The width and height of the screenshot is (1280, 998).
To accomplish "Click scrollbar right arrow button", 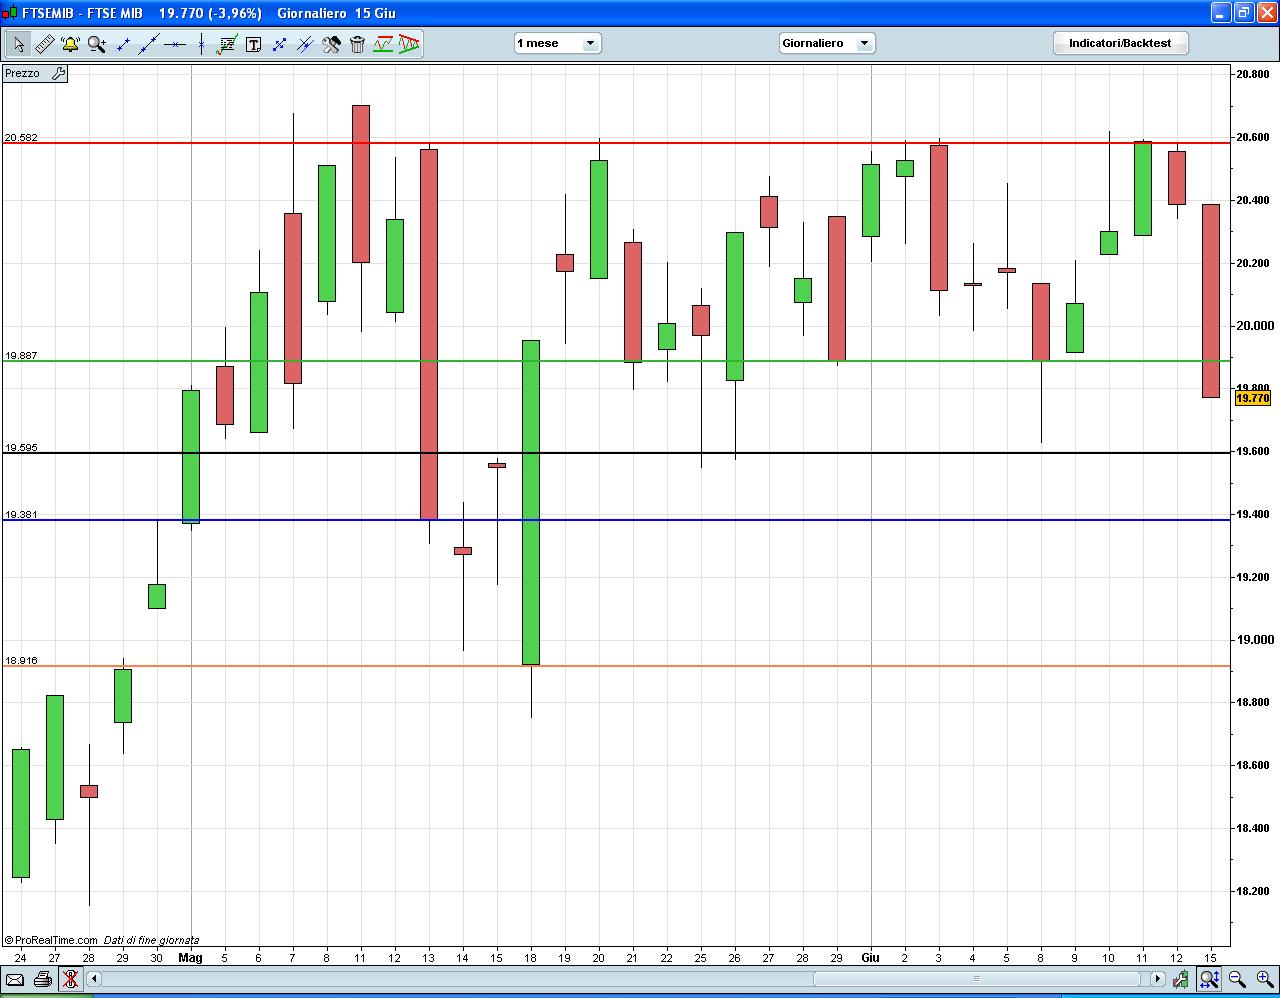I will pyautogui.click(x=1158, y=979).
